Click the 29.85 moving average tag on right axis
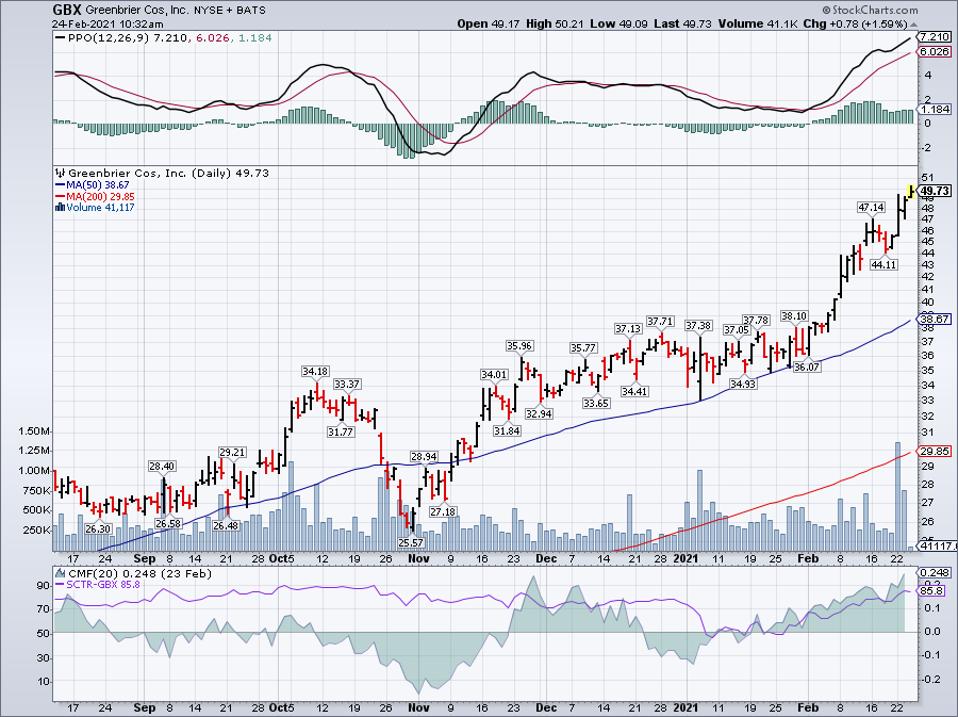Screen dimensions: 958x717 click(x=934, y=451)
